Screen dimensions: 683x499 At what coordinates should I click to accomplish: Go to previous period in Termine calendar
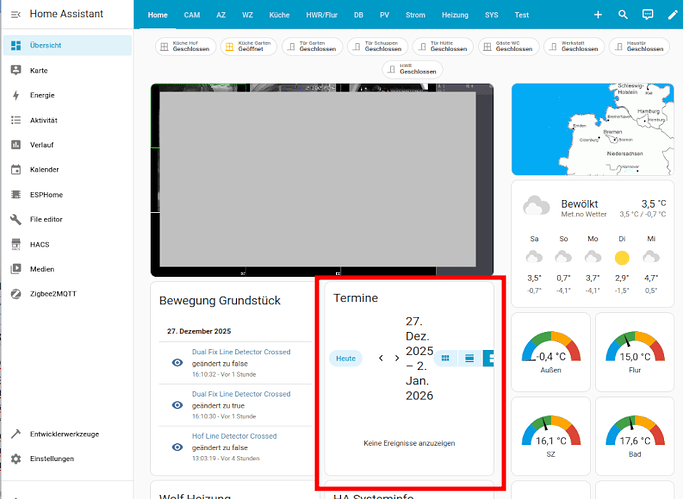[x=381, y=358]
